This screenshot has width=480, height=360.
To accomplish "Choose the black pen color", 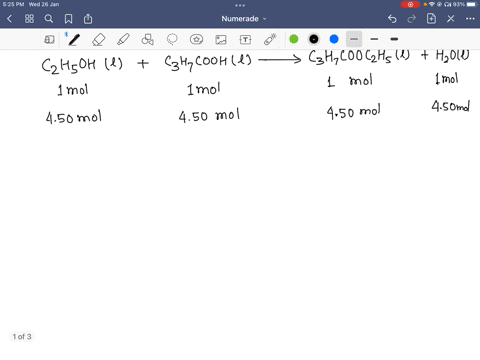I will [314, 39].
